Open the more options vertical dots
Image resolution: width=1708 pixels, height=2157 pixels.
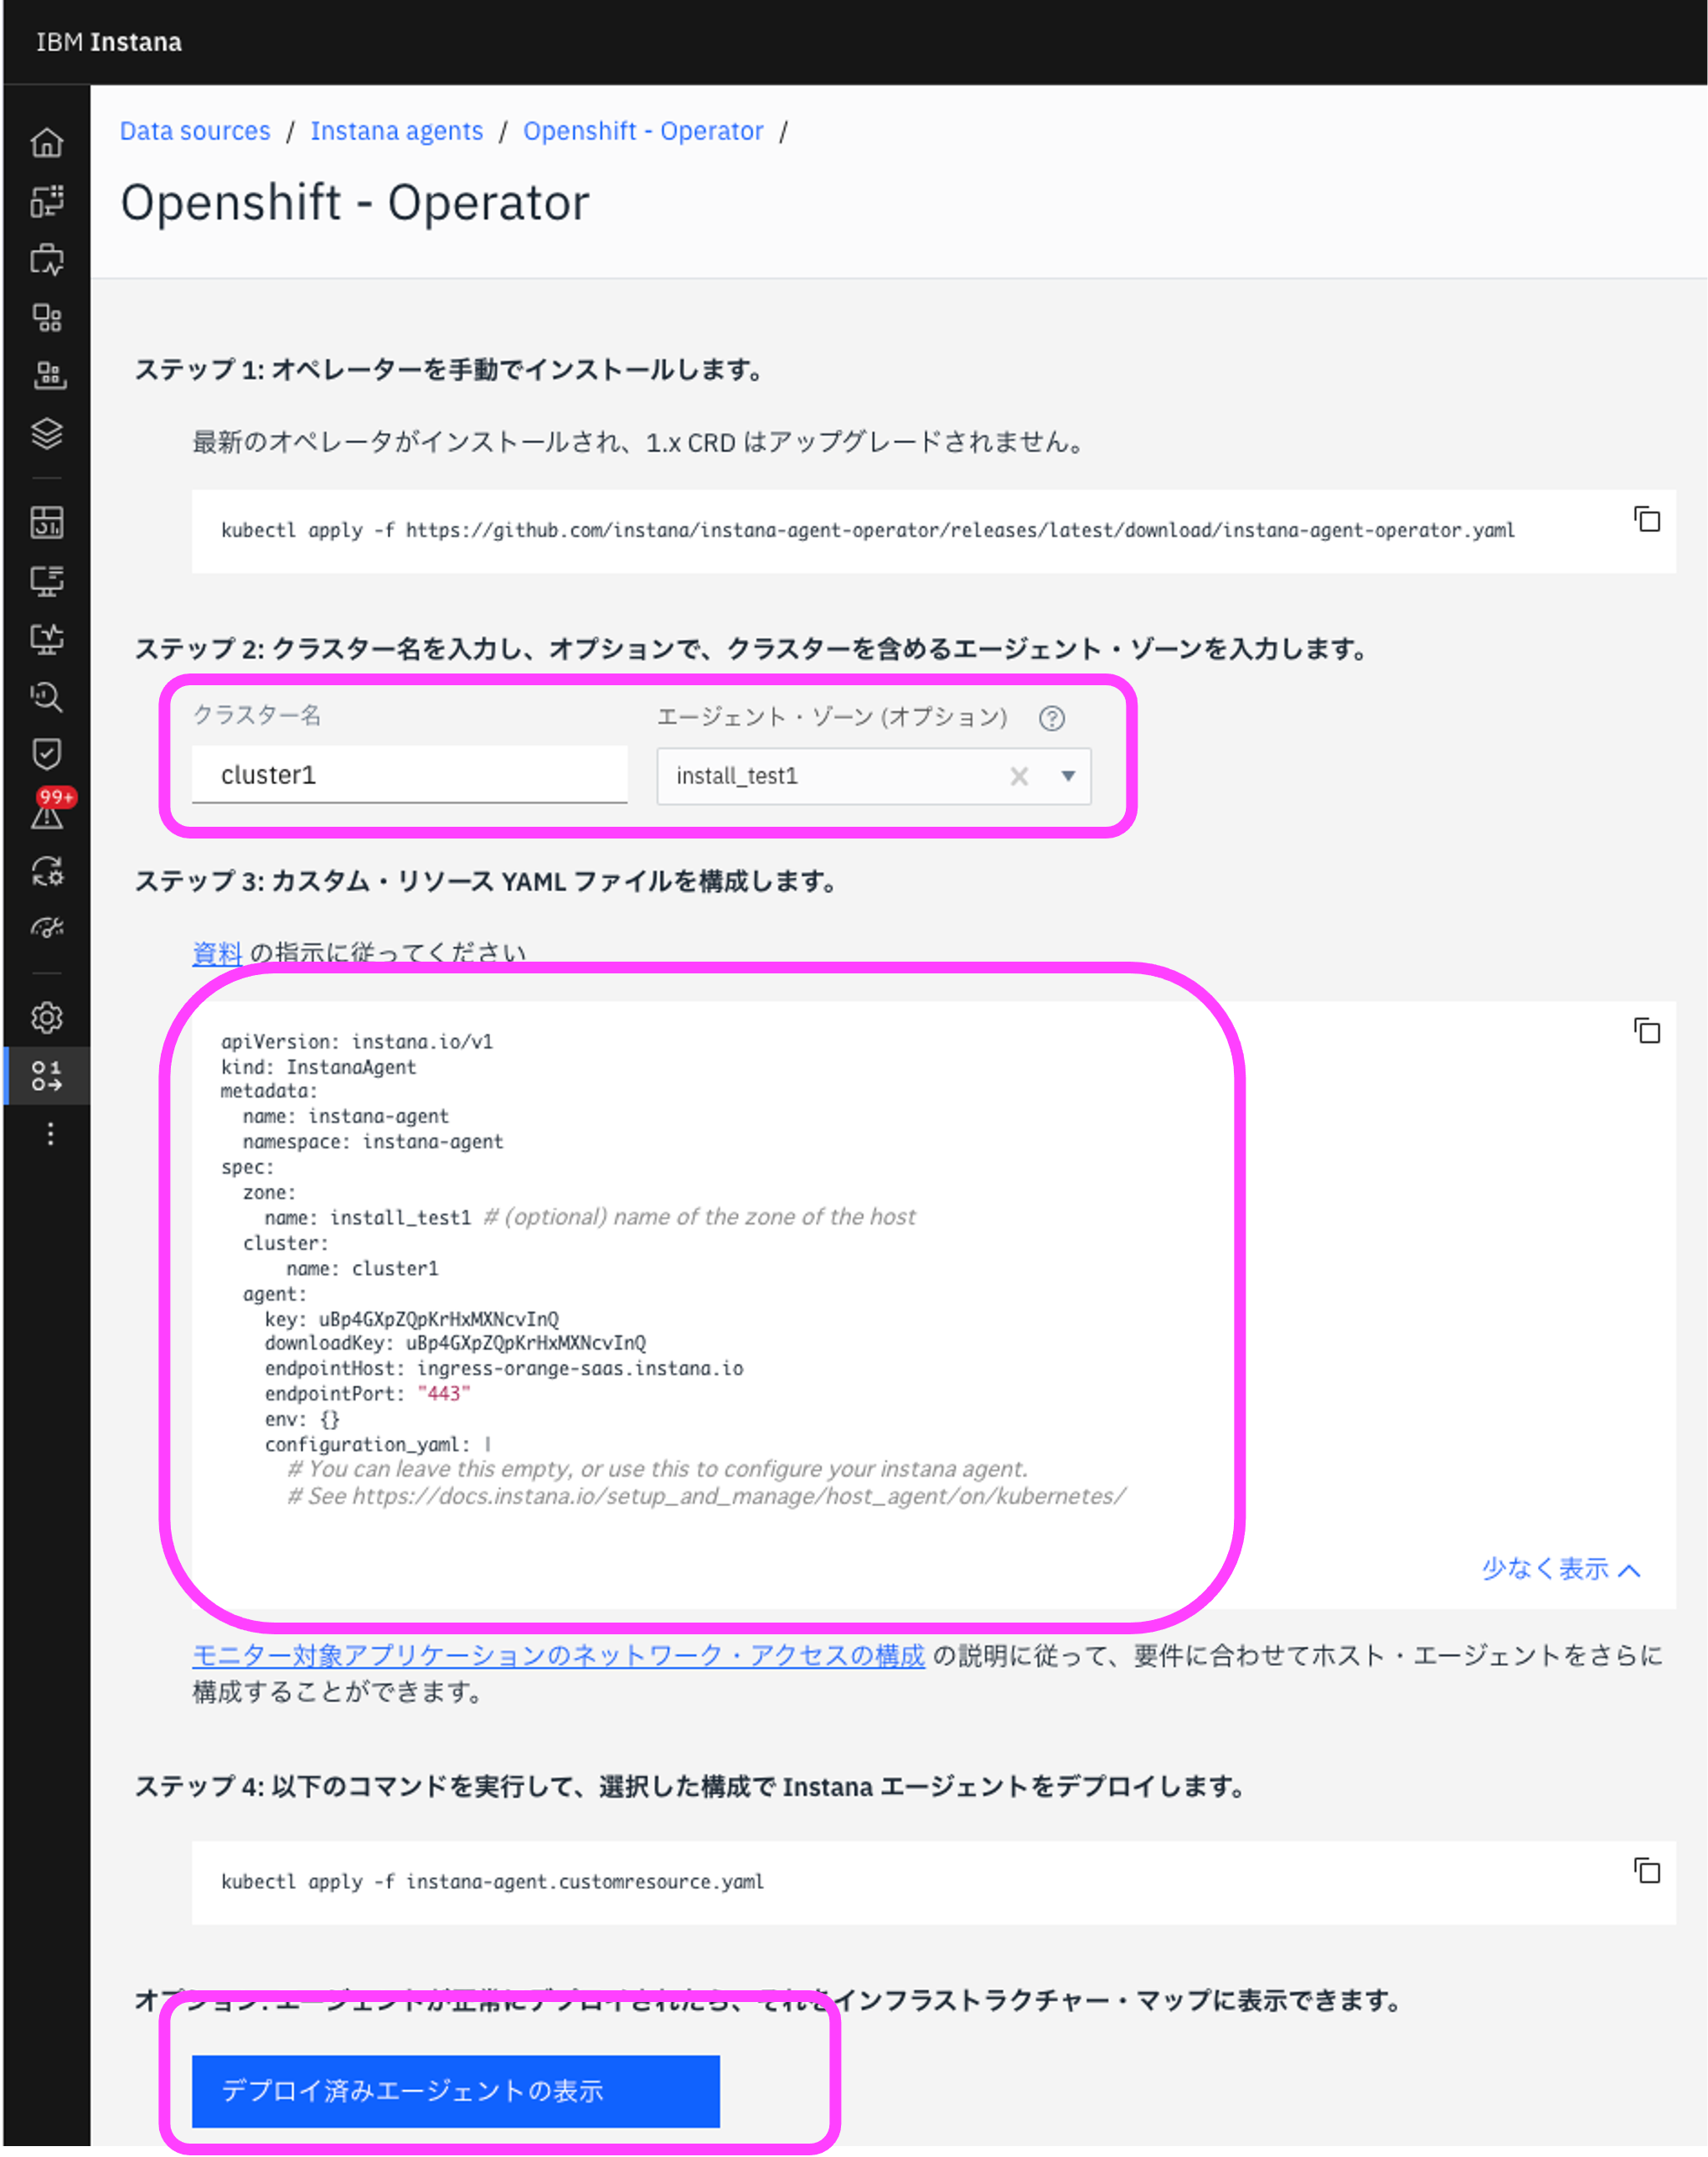pos(50,1133)
